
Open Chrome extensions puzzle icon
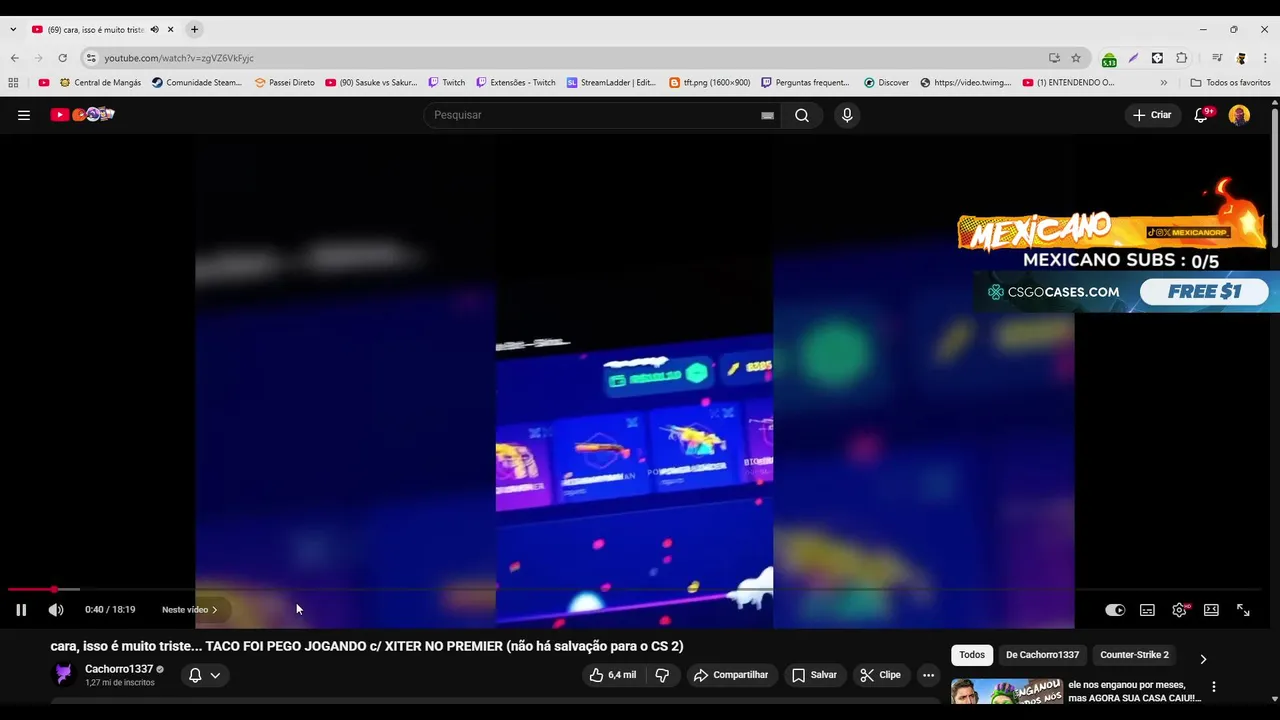[1182, 58]
